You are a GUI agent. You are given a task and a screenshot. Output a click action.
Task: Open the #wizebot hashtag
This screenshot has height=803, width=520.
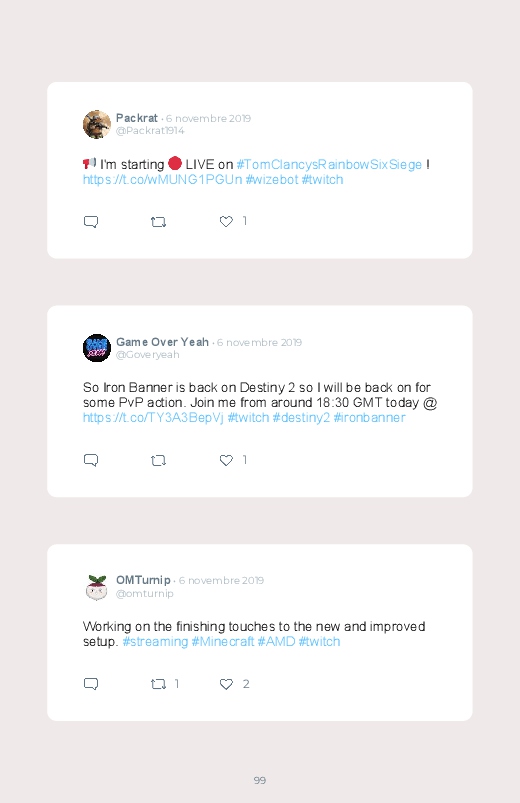point(272,180)
